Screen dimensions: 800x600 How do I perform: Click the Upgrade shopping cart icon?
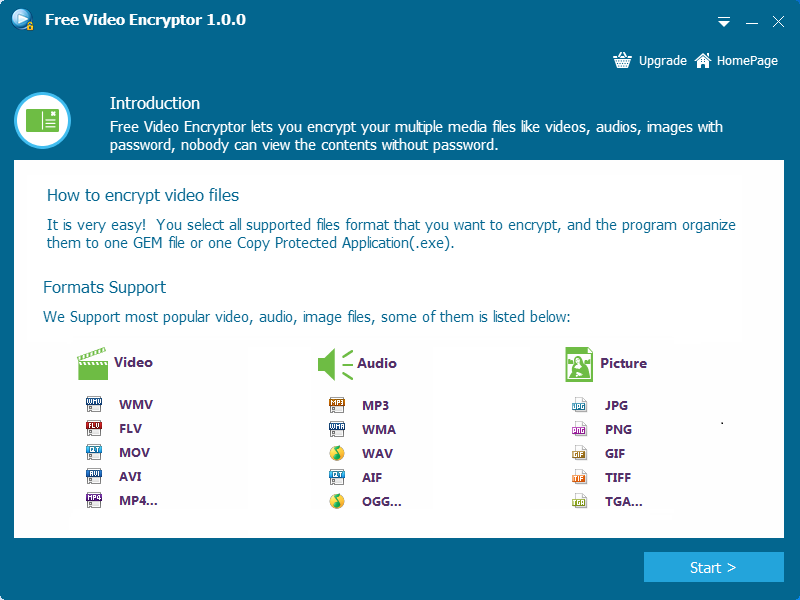(622, 60)
